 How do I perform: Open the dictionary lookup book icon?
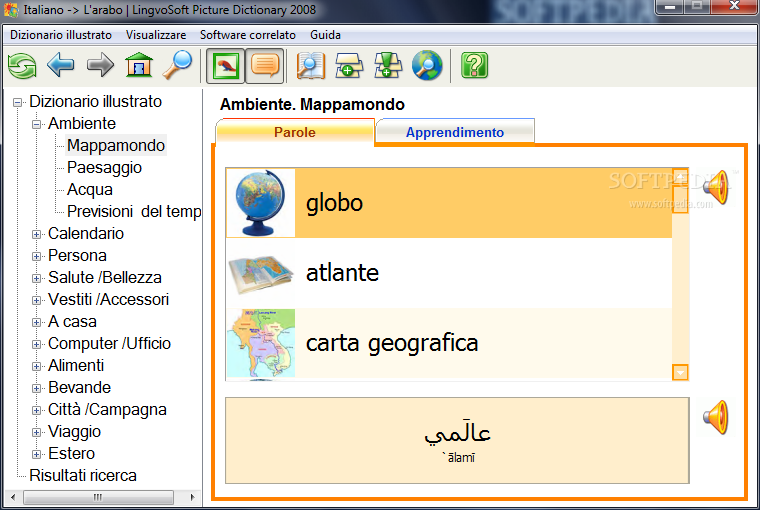pyautogui.click(x=311, y=65)
